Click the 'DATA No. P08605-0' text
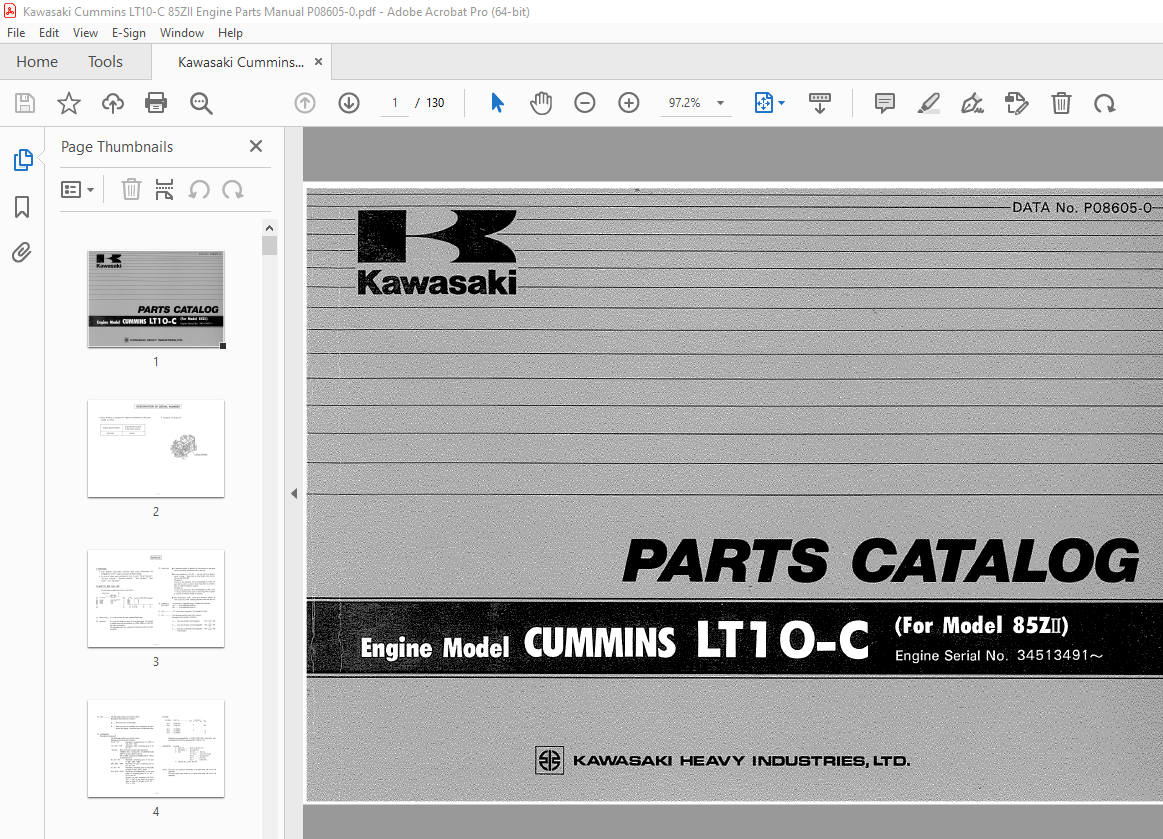Image resolution: width=1163 pixels, height=839 pixels. click(1082, 208)
